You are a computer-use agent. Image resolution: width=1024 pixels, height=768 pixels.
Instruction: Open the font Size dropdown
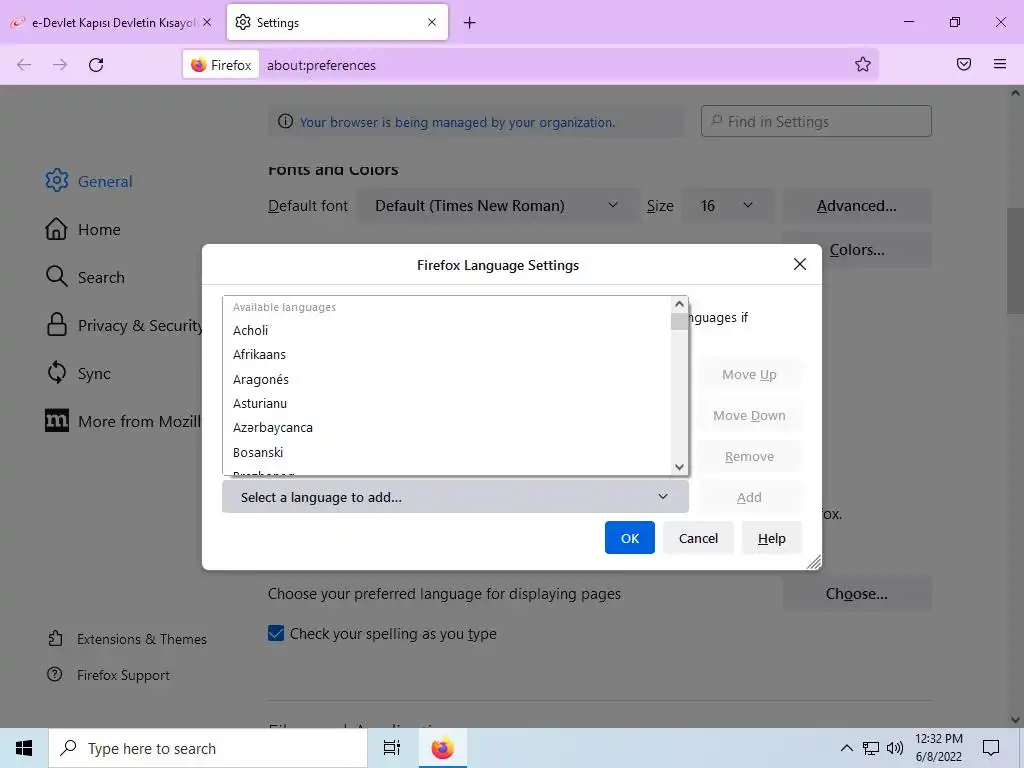tap(728, 206)
